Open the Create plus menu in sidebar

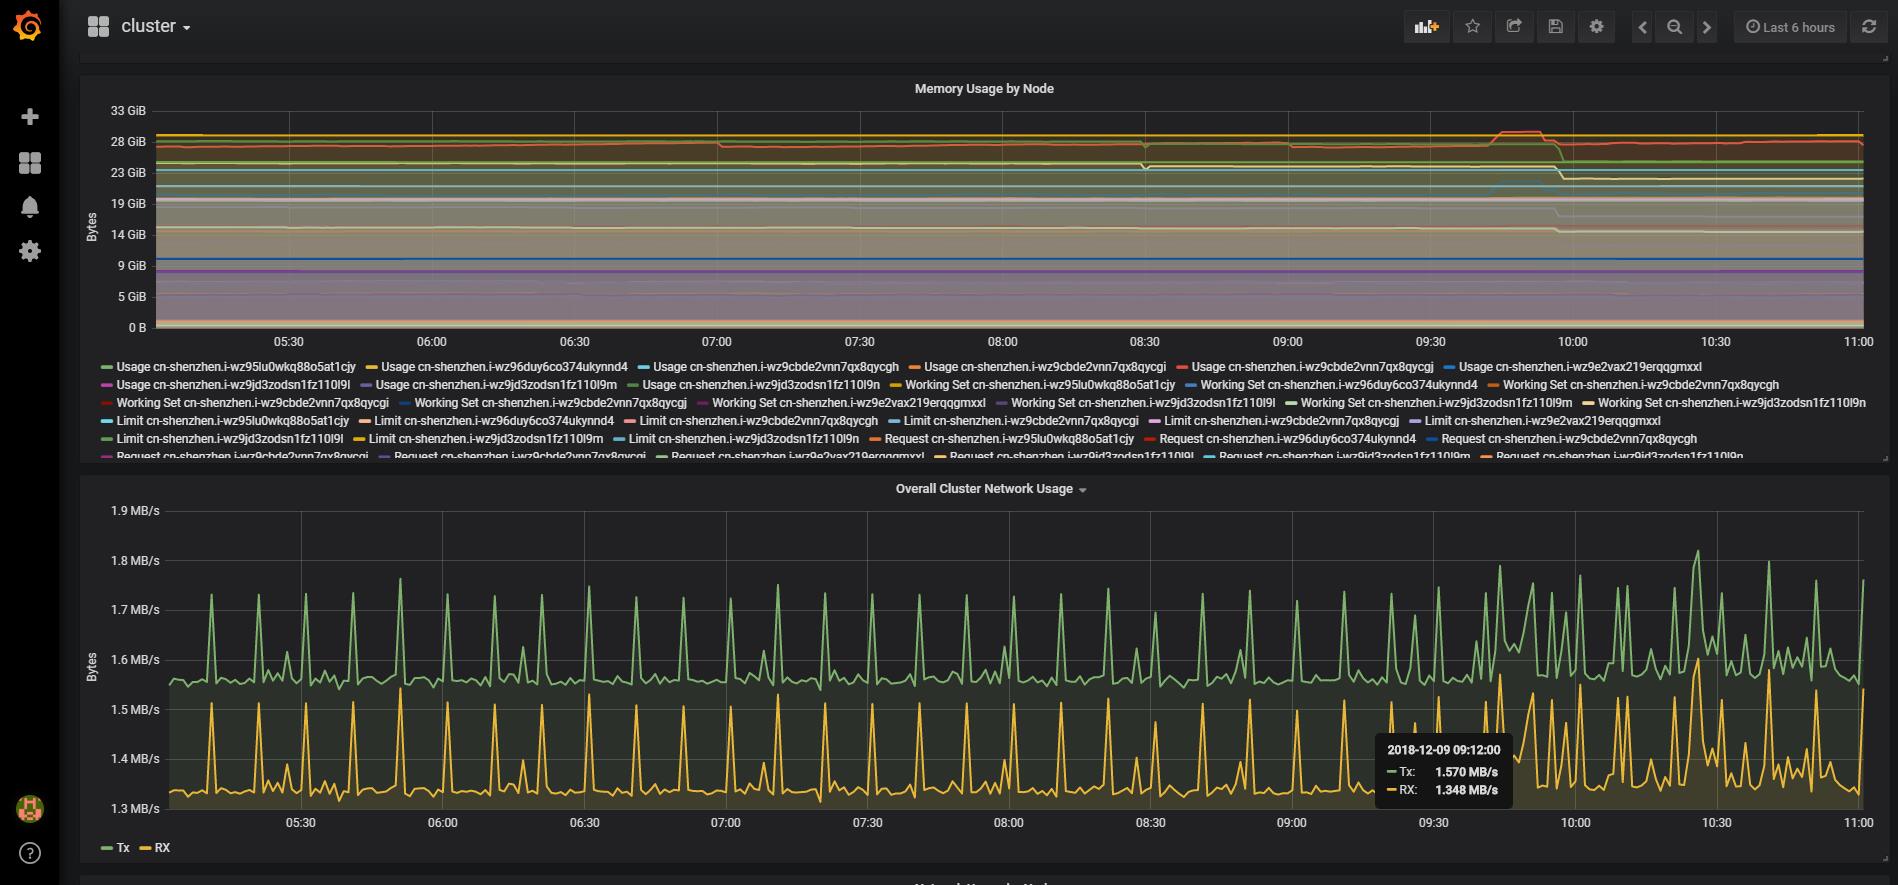pyautogui.click(x=30, y=117)
